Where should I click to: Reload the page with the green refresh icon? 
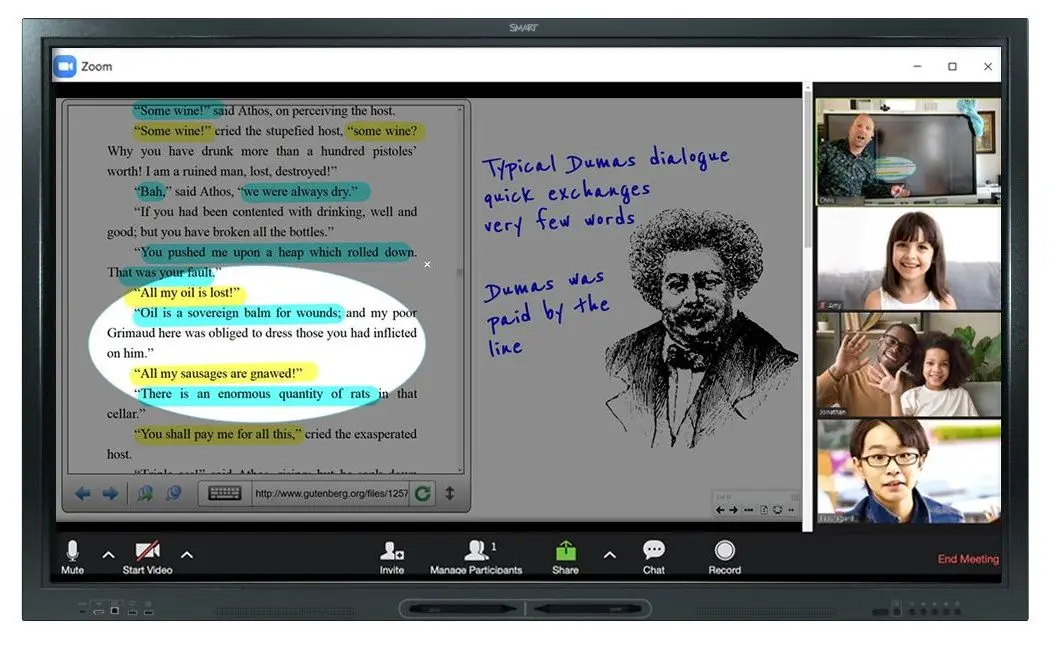(x=423, y=493)
